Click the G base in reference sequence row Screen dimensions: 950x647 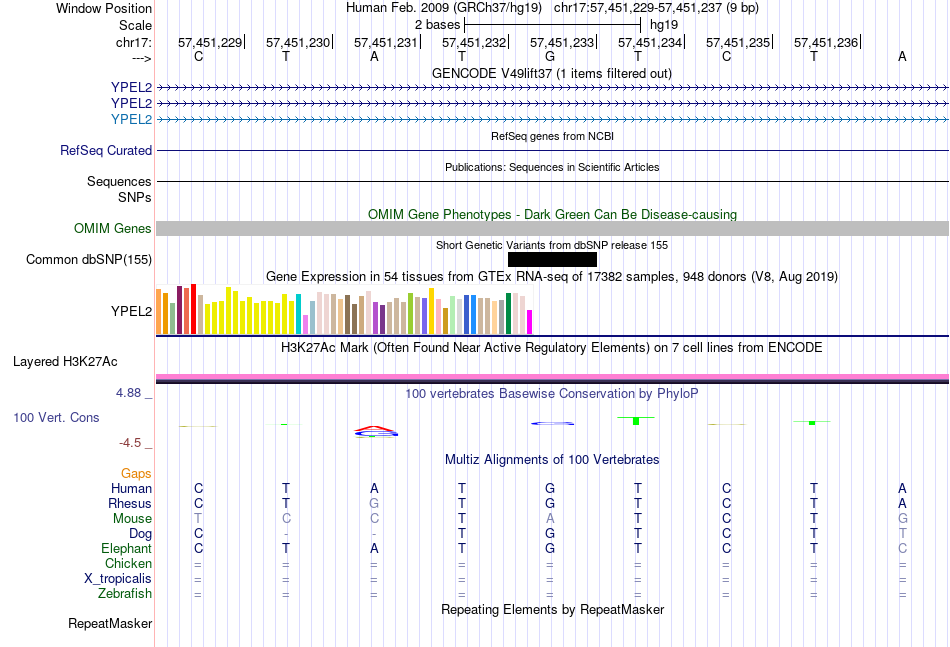[550, 56]
